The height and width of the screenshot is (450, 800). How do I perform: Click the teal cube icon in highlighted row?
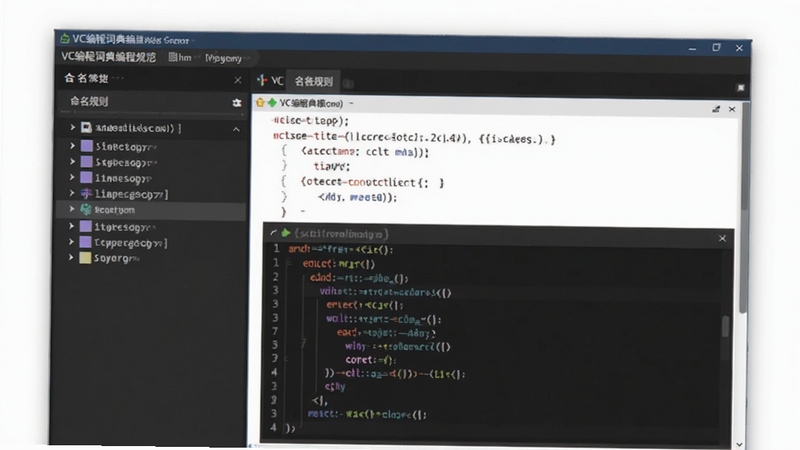(x=86, y=209)
